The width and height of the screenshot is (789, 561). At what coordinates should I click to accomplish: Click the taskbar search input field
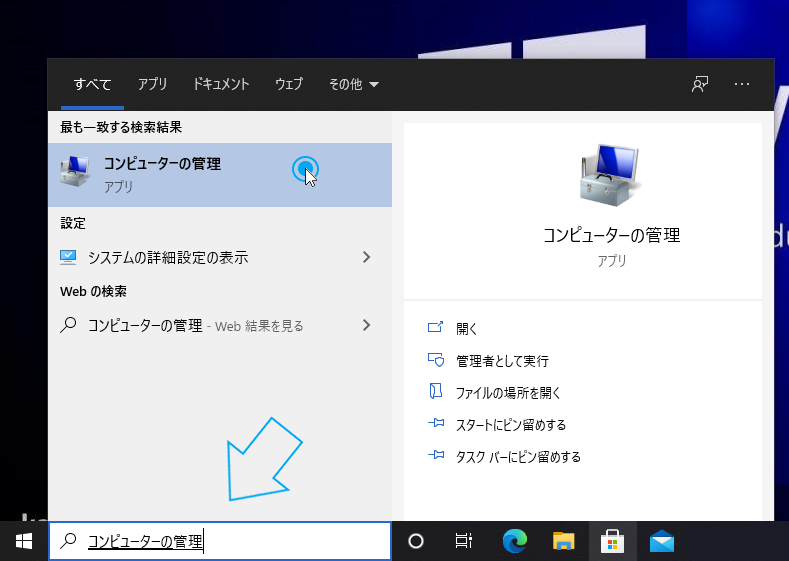pyautogui.click(x=220, y=541)
